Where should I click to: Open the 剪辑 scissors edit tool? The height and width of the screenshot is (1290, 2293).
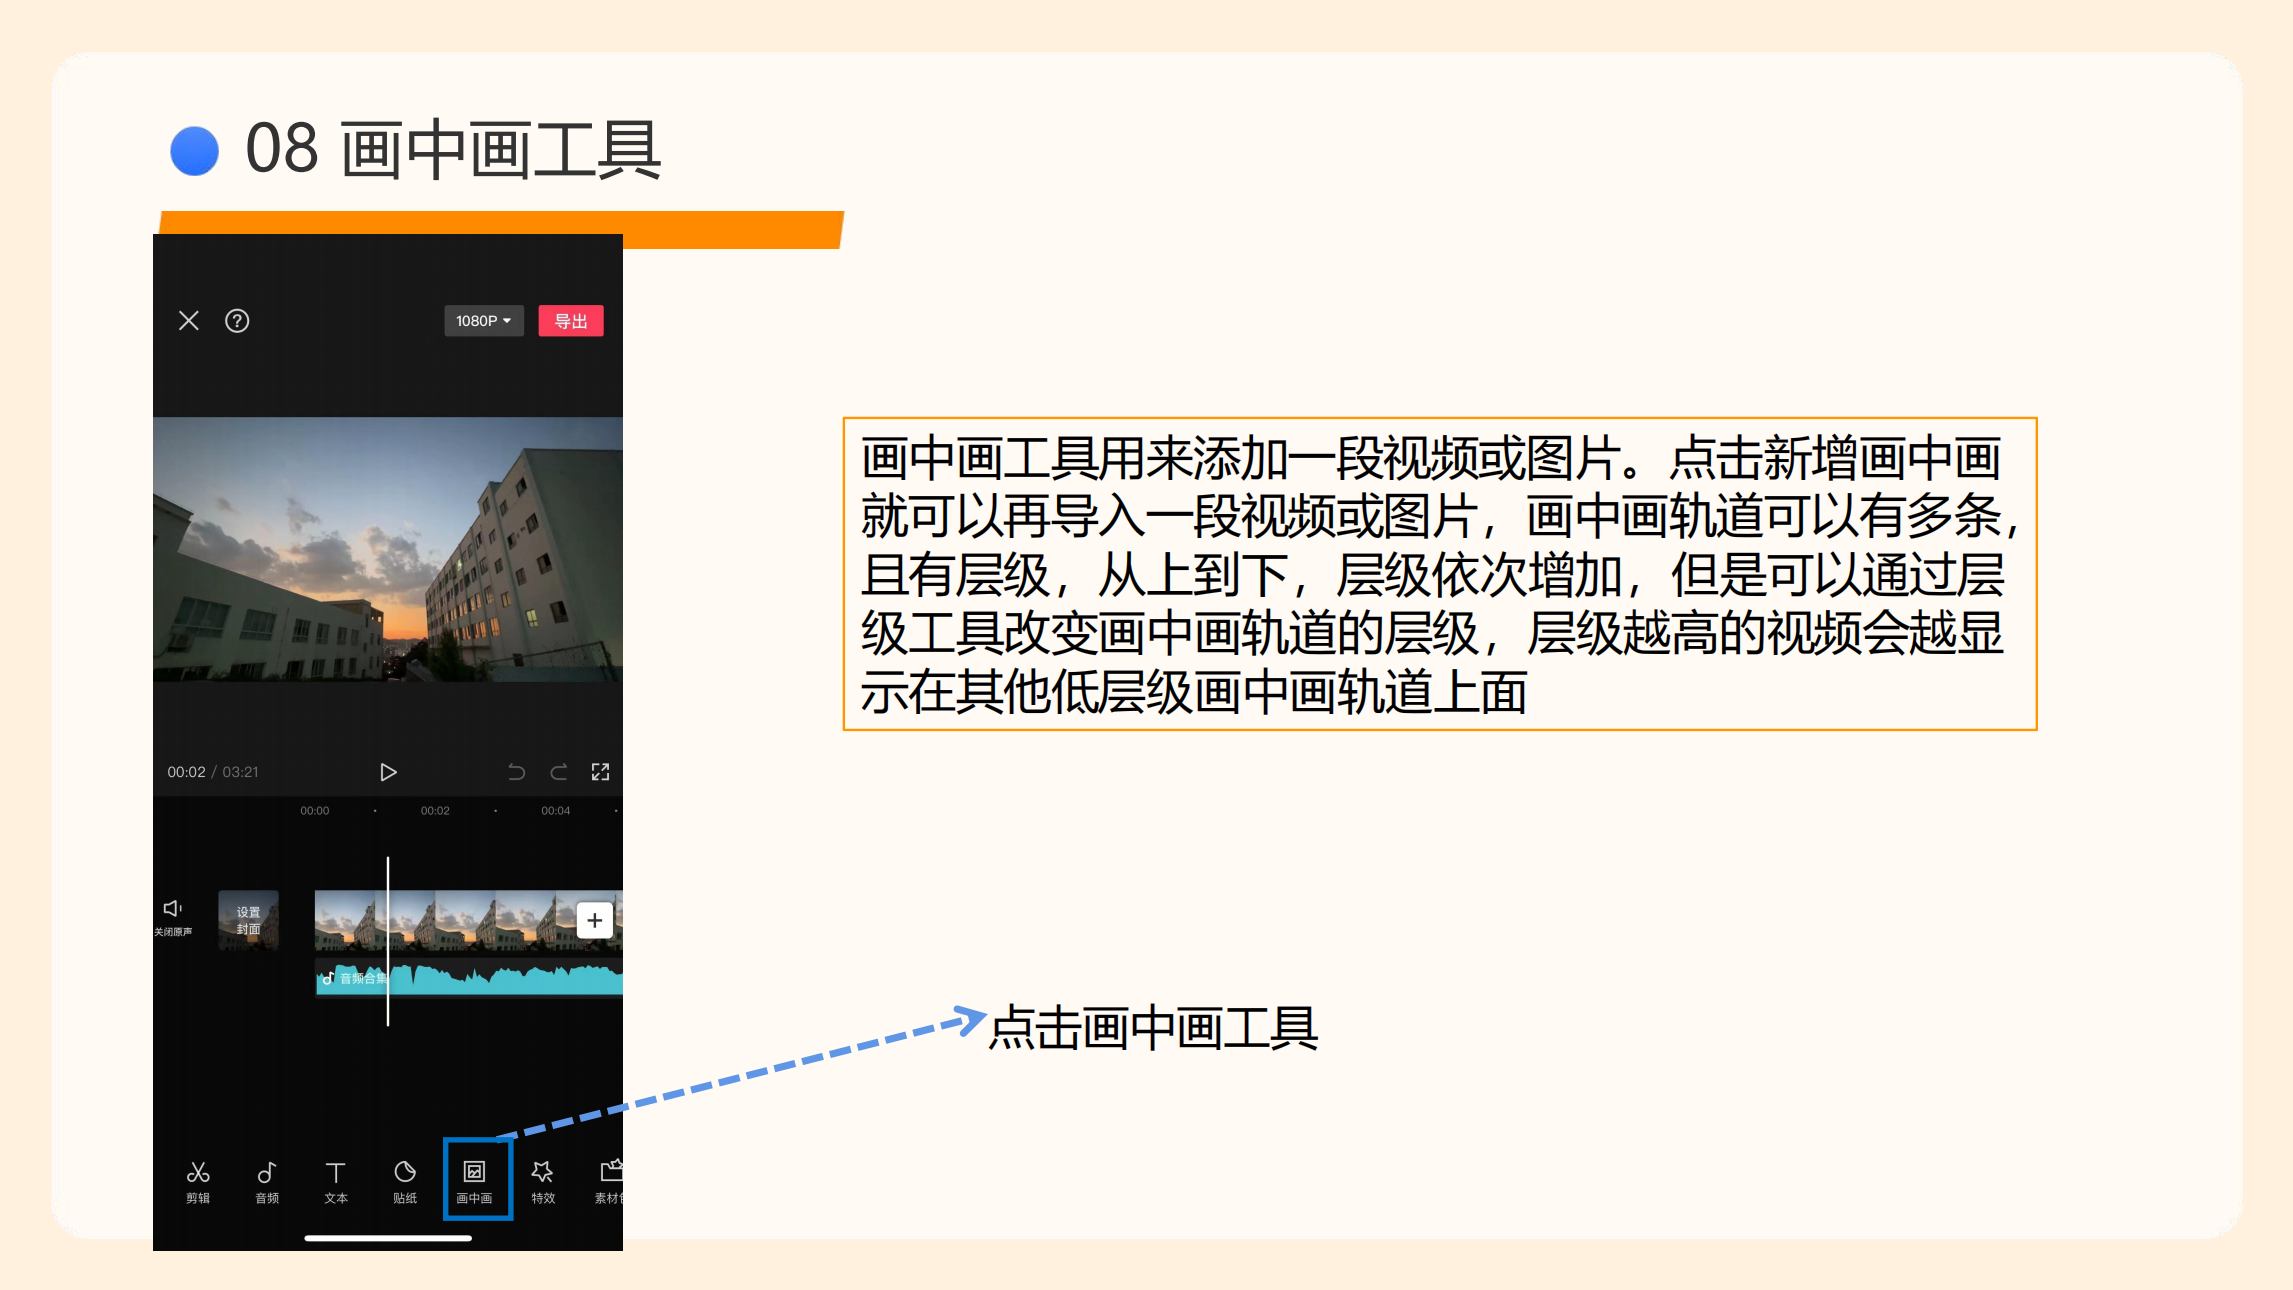point(198,1182)
